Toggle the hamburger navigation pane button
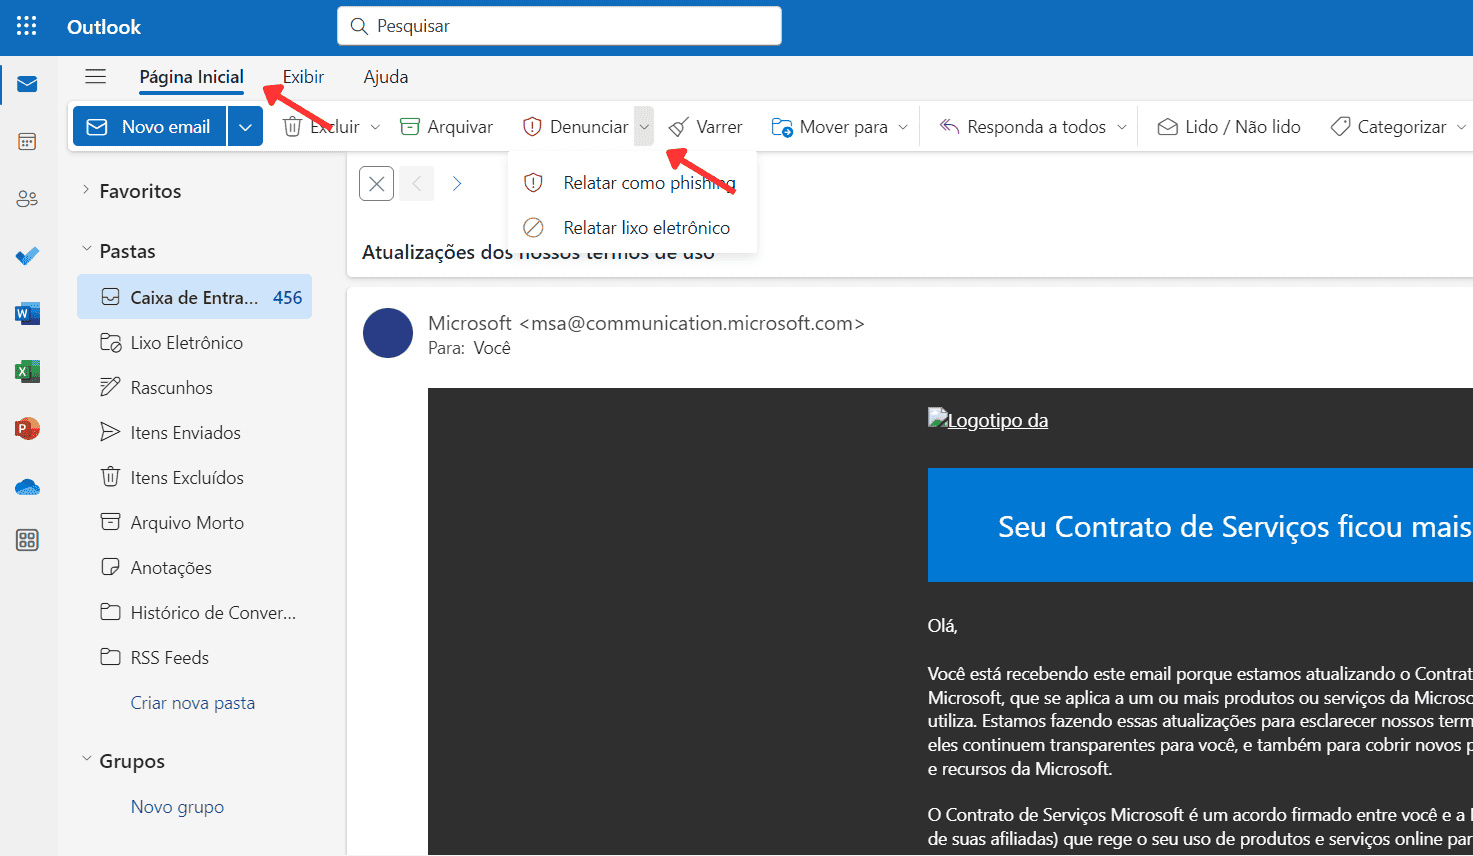 pos(95,77)
